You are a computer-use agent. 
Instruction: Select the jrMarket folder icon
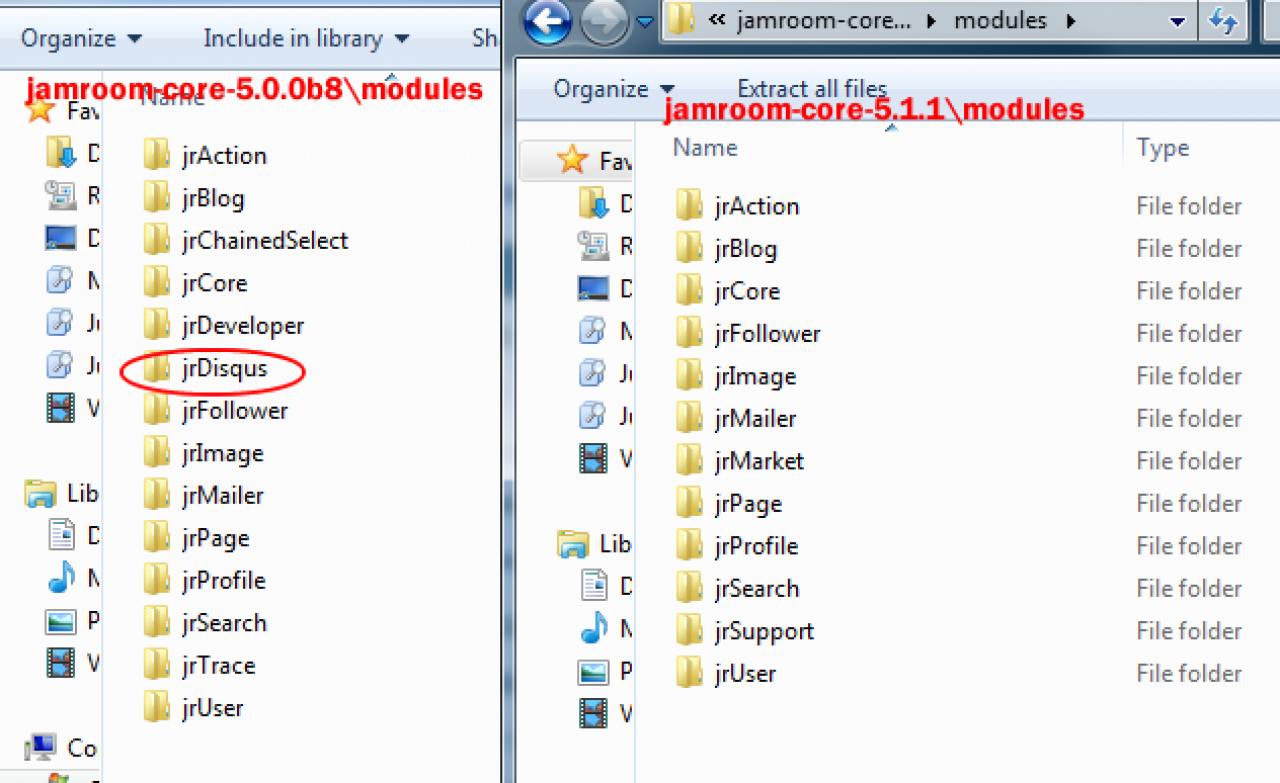689,461
